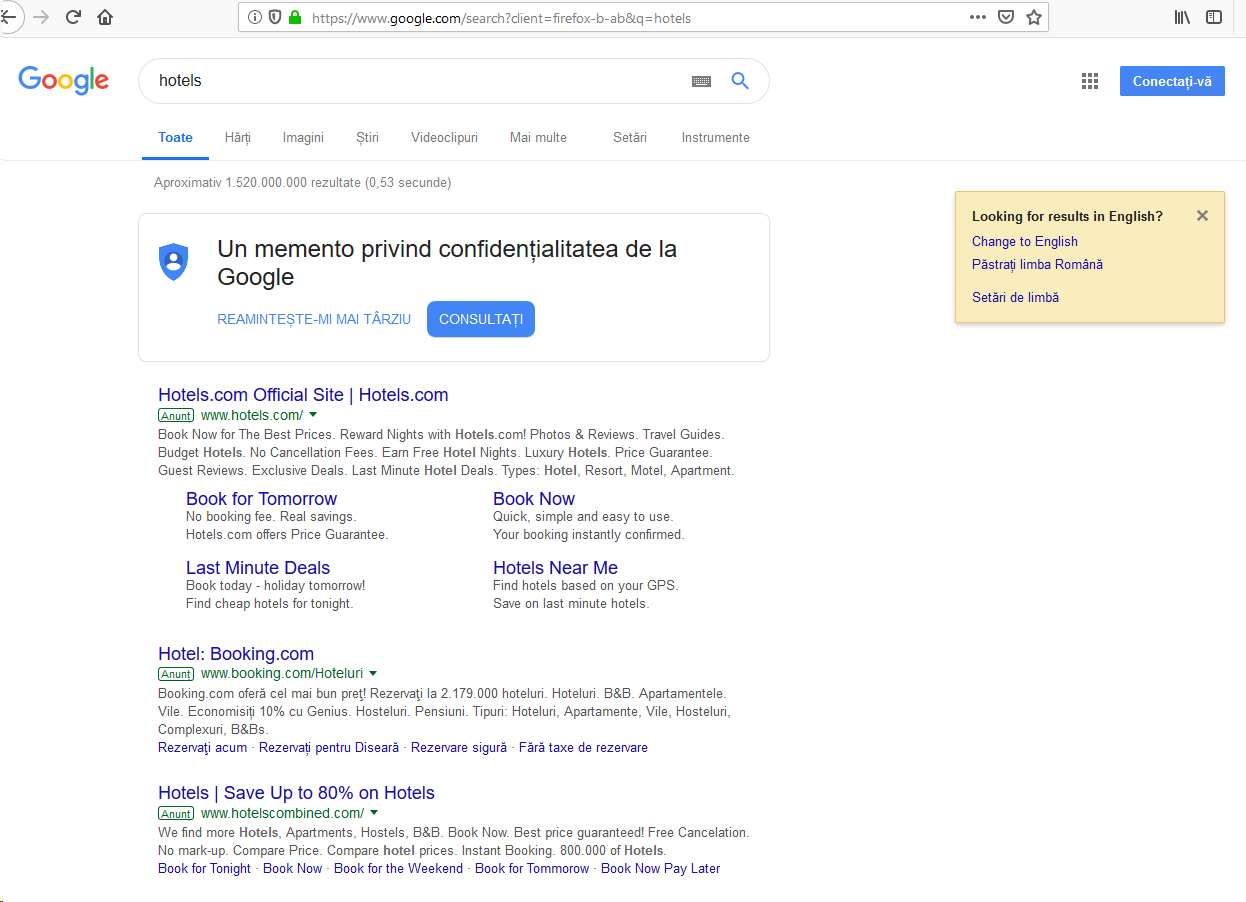The width and height of the screenshot is (1246, 902).
Task: Save page to Pocket
Action: [x=1007, y=16]
